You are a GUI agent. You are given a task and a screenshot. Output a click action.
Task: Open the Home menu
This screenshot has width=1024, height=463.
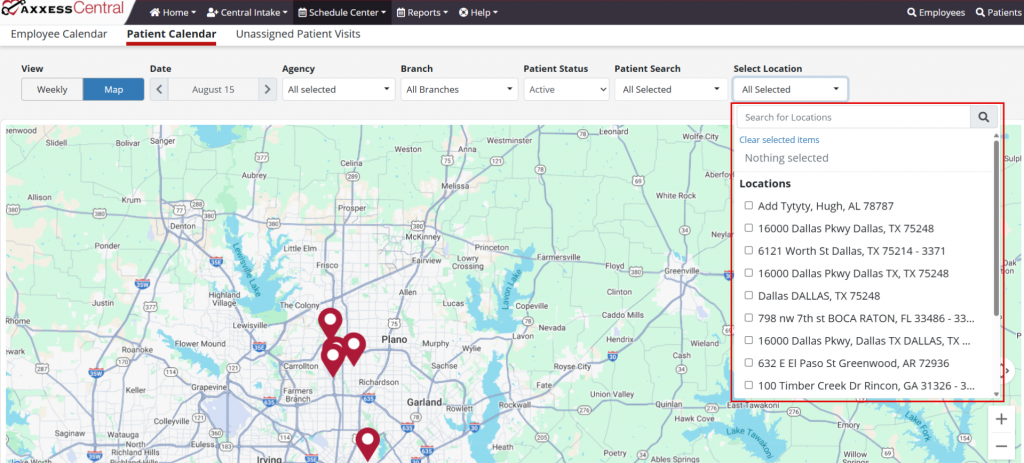click(172, 12)
